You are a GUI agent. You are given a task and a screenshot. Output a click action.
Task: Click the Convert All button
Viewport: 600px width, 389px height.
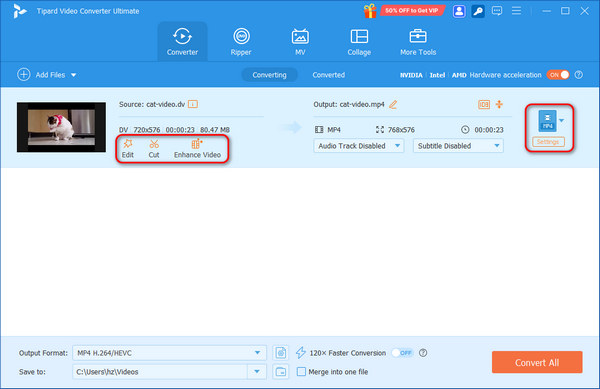(x=537, y=362)
